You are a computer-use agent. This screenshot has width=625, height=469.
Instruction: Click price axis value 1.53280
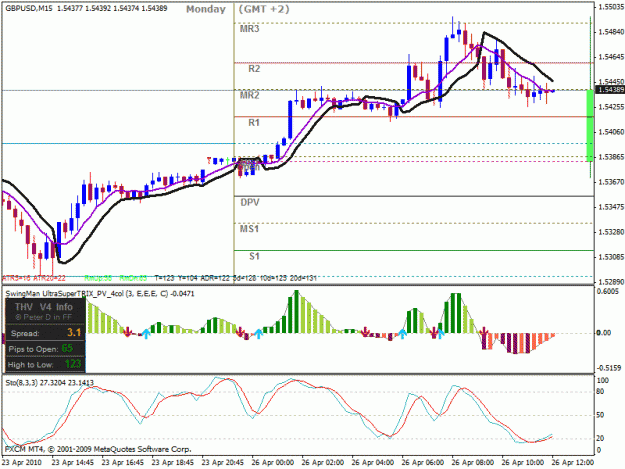pyautogui.click(x=611, y=232)
